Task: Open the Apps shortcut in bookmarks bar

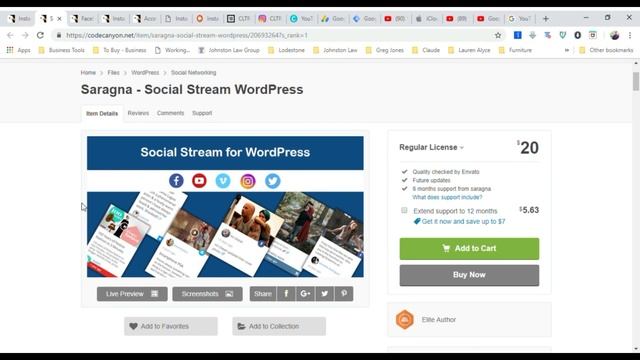Action: pos(19,50)
